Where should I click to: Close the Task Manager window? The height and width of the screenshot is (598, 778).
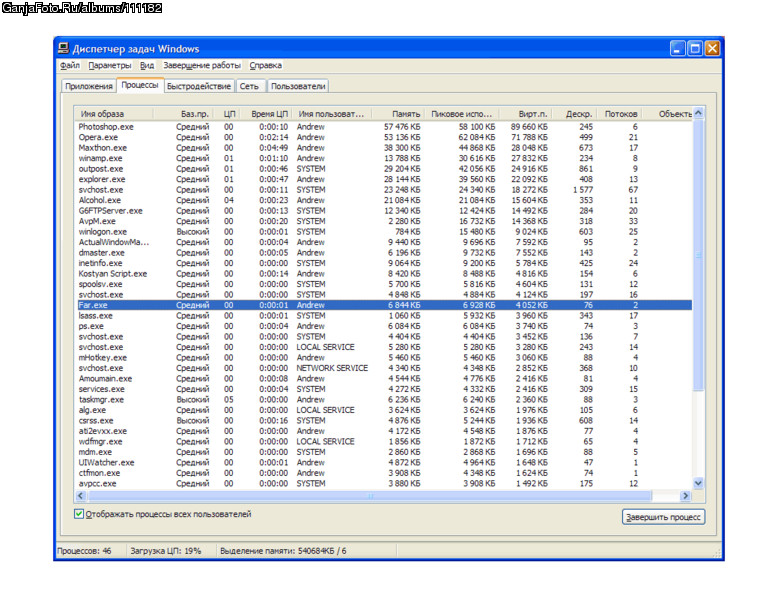tap(712, 48)
